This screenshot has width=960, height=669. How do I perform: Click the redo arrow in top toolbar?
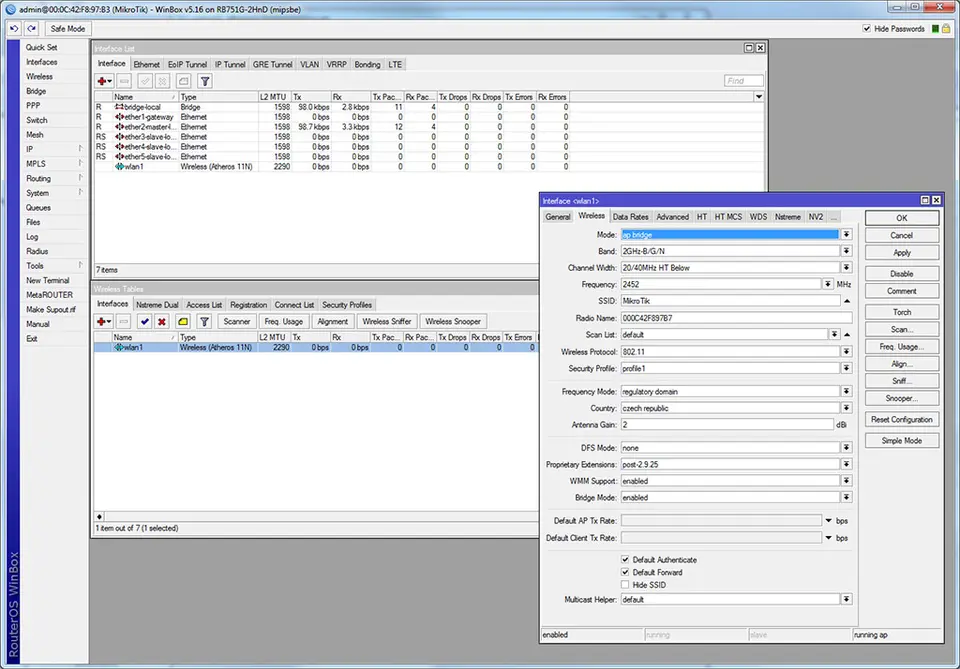coord(32,29)
